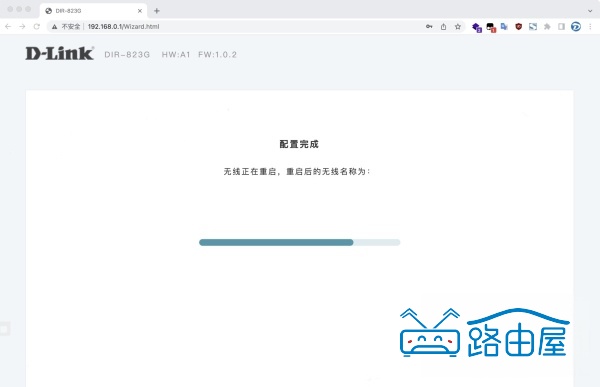
Task: Open the red shield extension icon
Action: (x=518, y=26)
